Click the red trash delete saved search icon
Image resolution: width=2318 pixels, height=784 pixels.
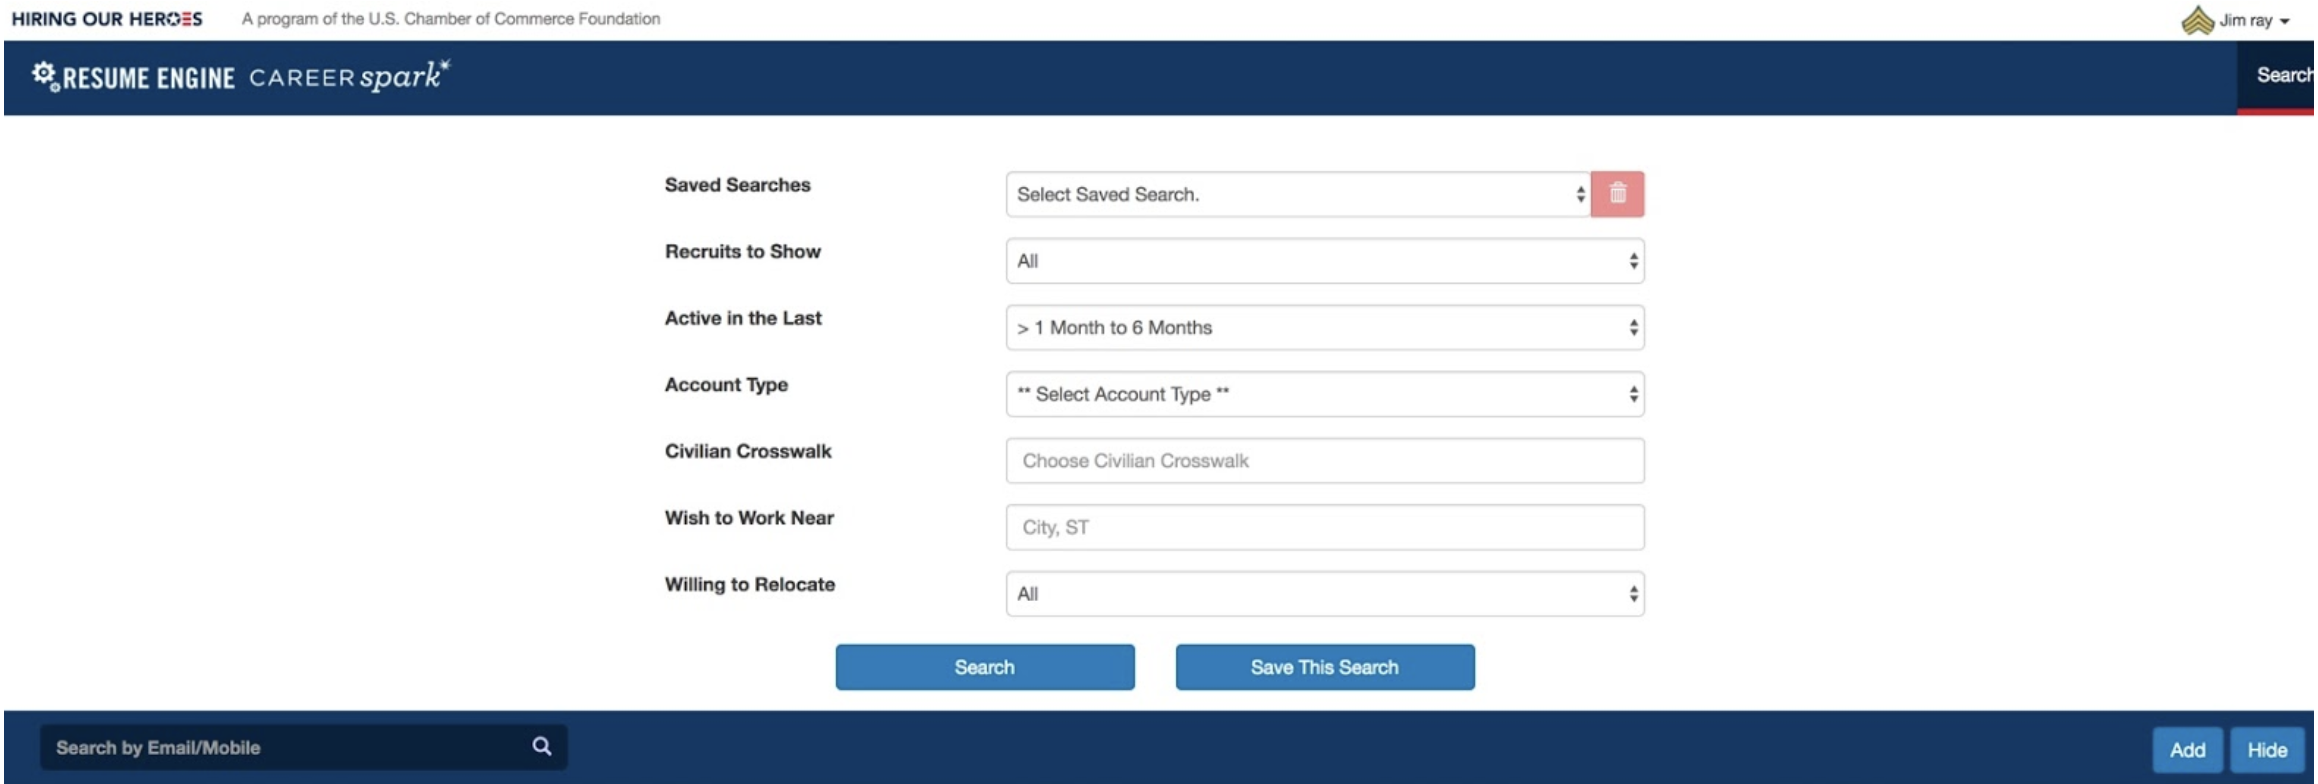click(x=1617, y=194)
